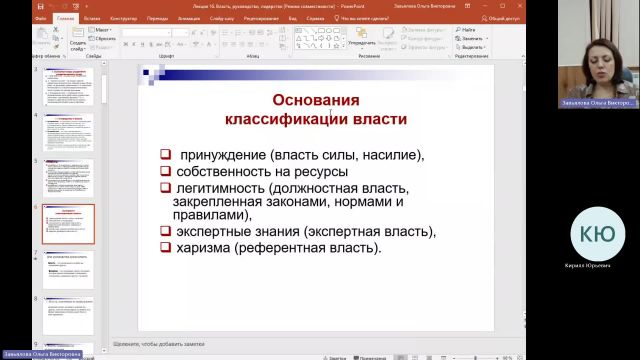Cut selection with the scissors icon

pyautogui.click(x=56, y=30)
